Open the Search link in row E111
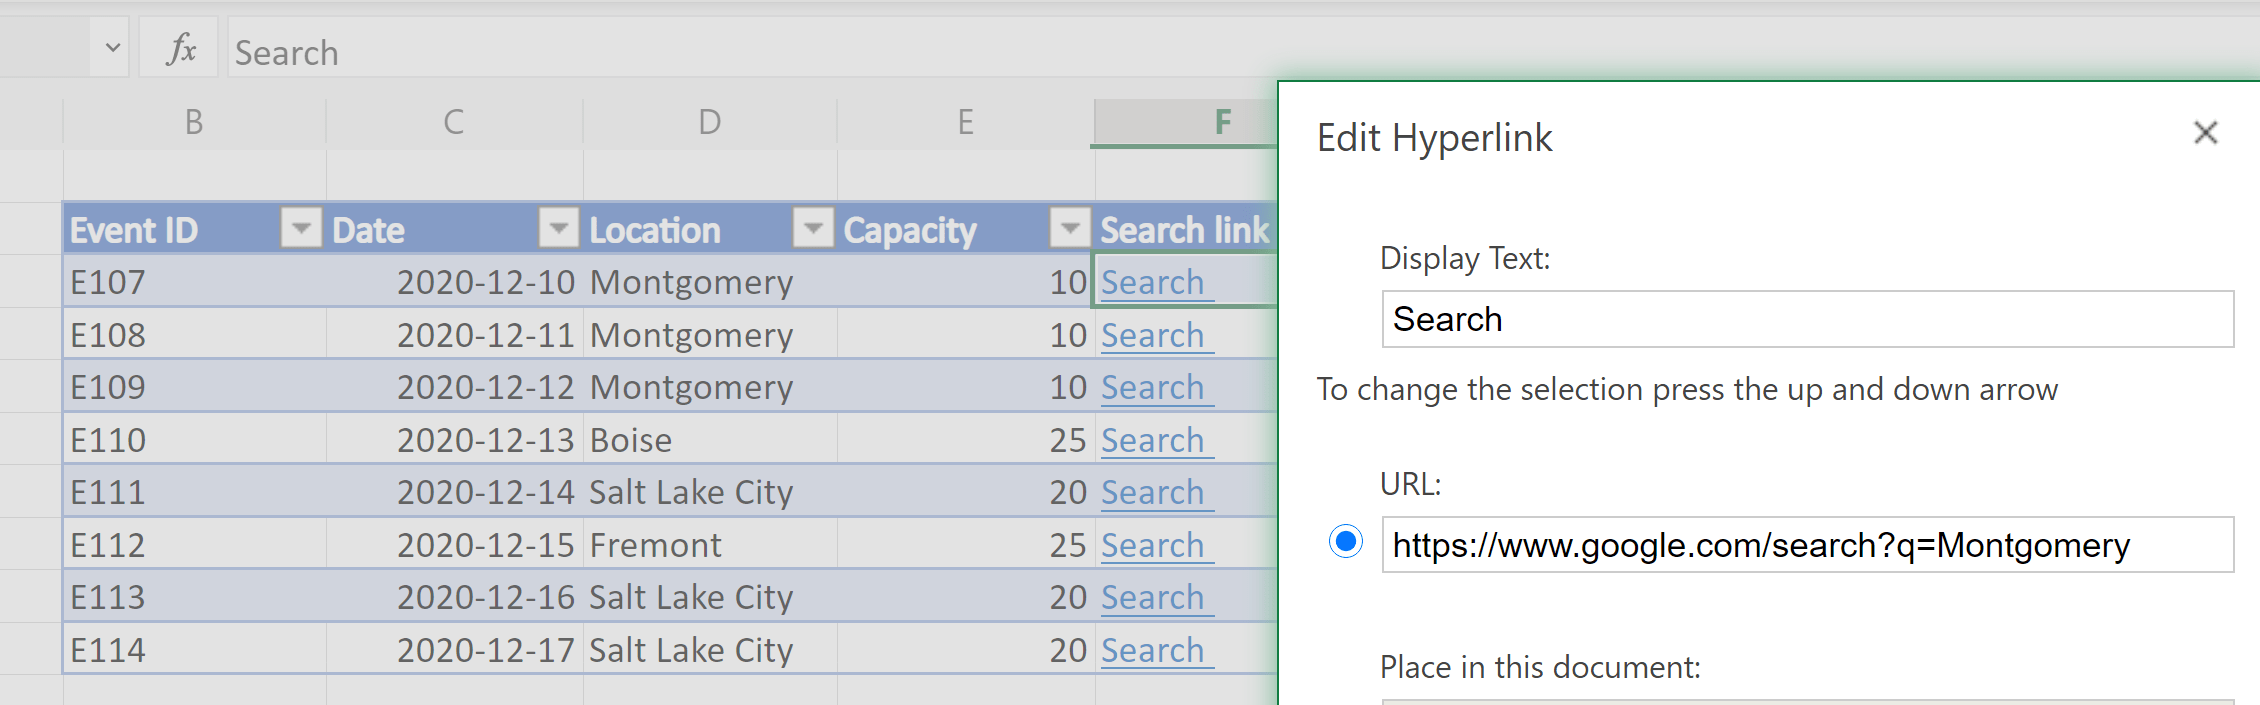The height and width of the screenshot is (705, 2260). pyautogui.click(x=1153, y=492)
